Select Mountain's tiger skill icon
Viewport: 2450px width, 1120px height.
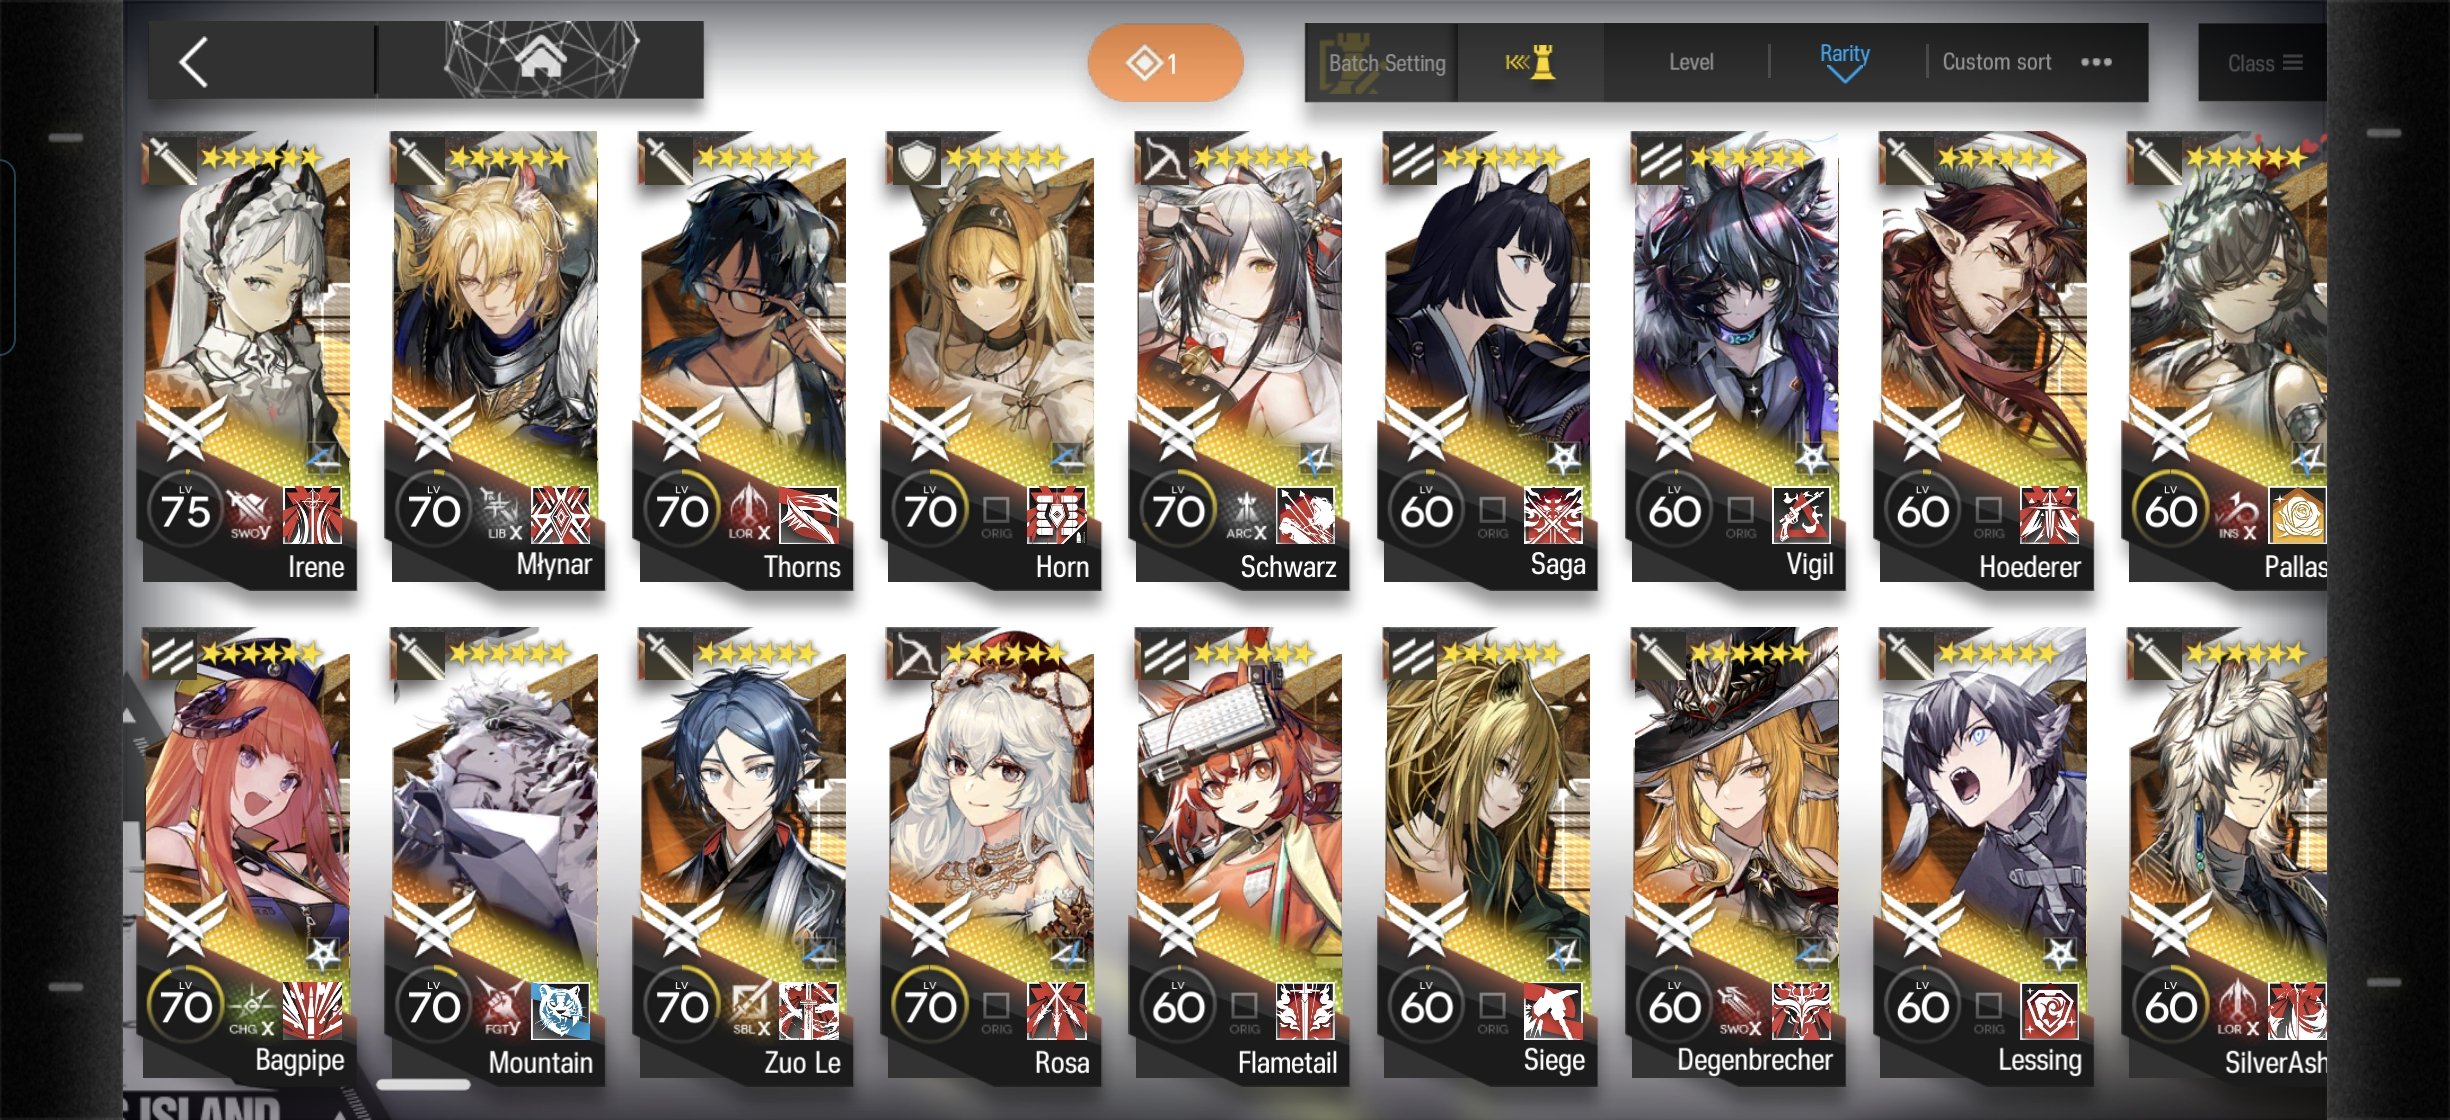tap(561, 1011)
